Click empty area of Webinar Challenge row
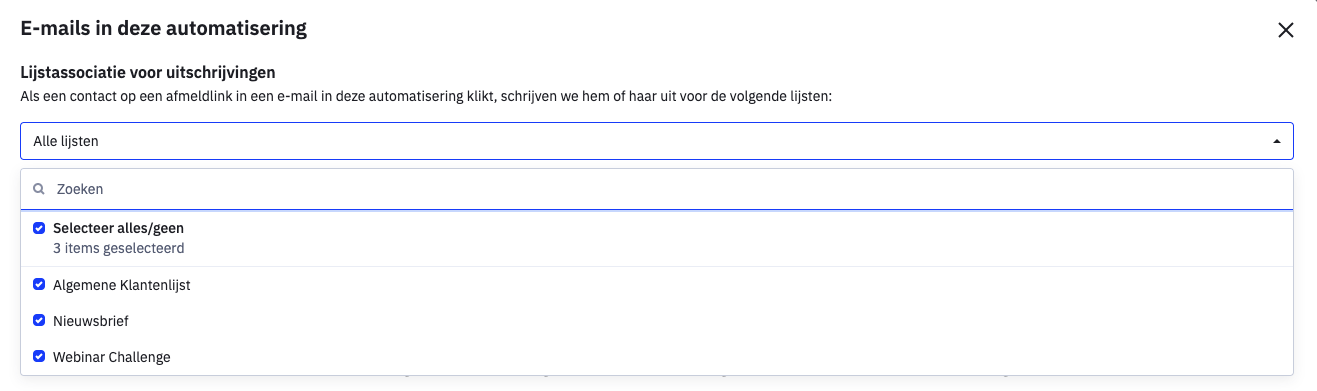Image resolution: width=1317 pixels, height=391 pixels. point(730,357)
